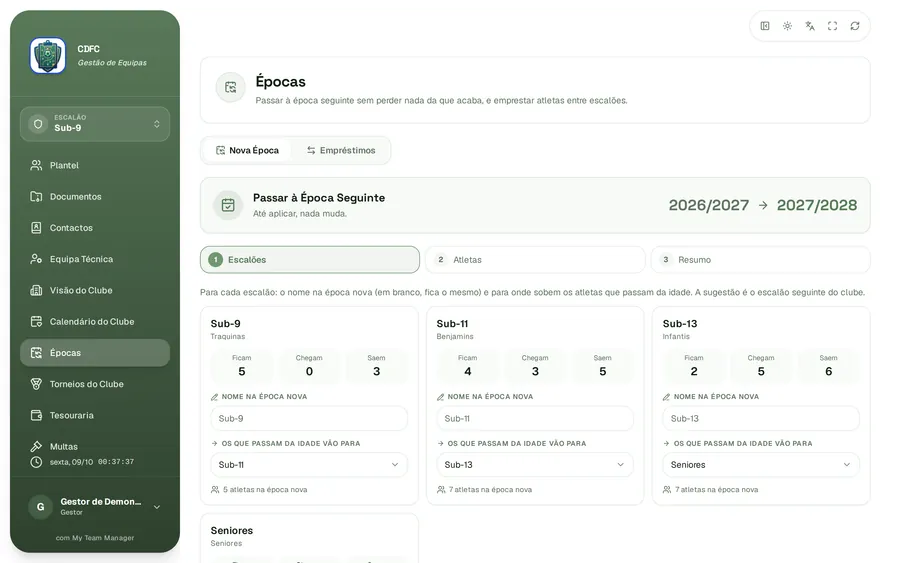This screenshot has width=900, height=563.
Task: Click the 2027/2028 season text
Action: 817,205
